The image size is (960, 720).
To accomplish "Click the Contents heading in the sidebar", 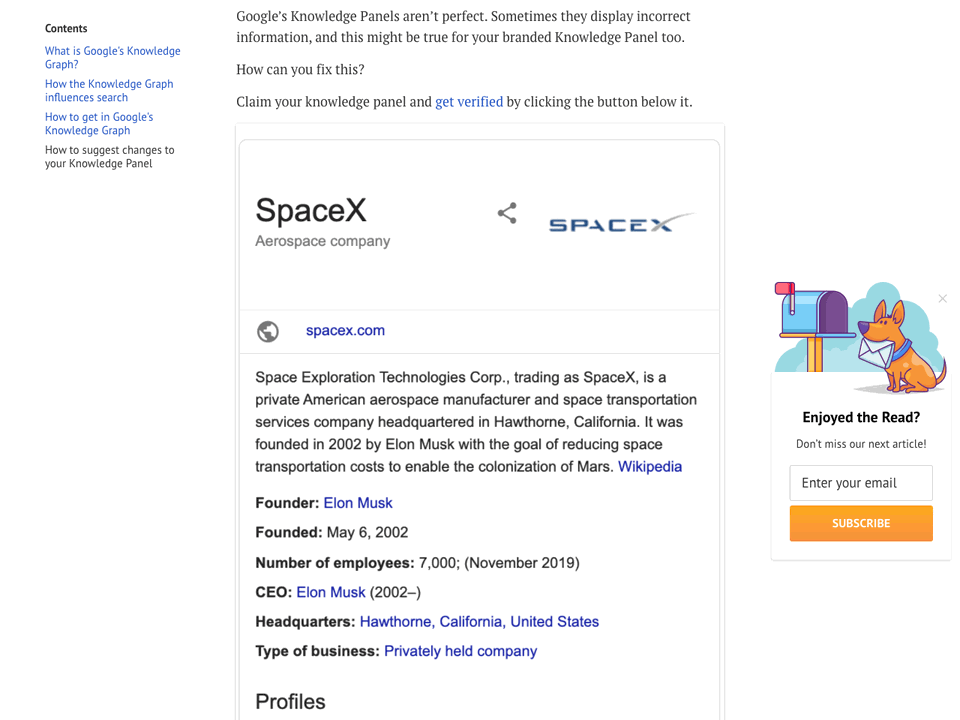I will pos(65,28).
